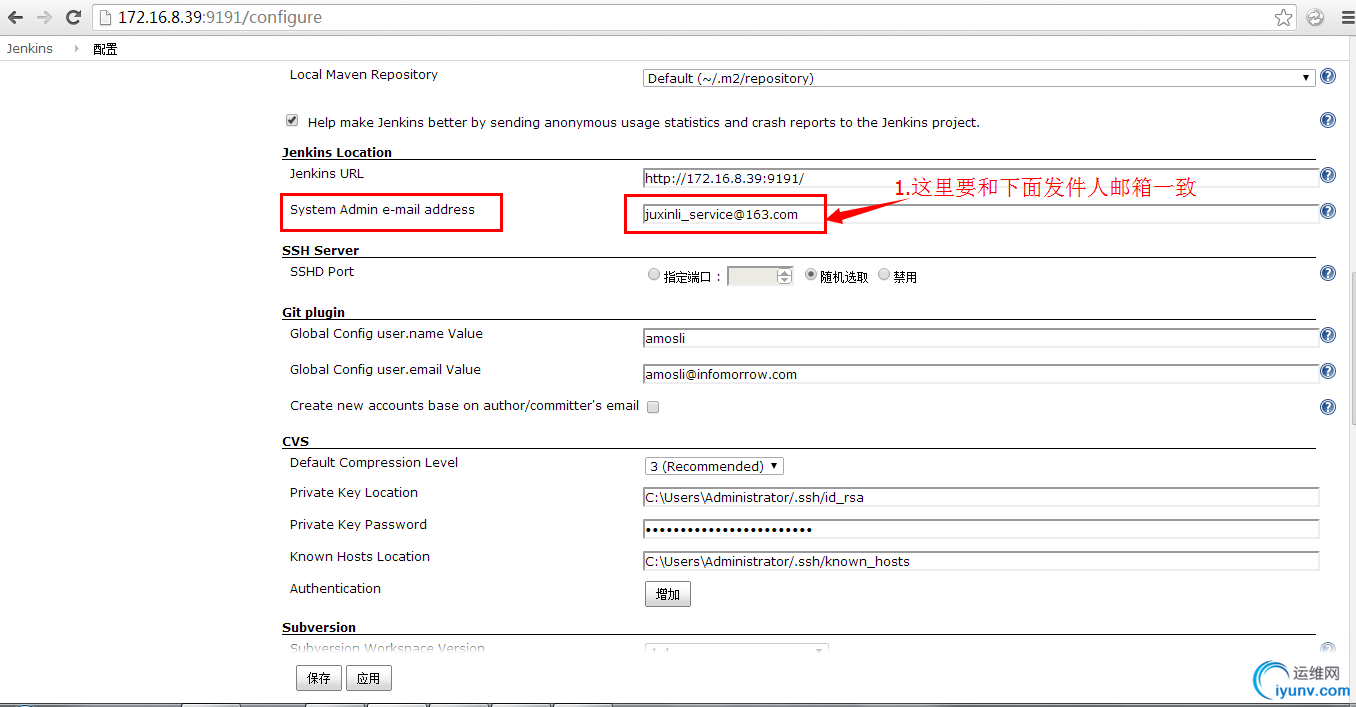This screenshot has height=707, width=1356.
Task: Click the System Admin e-mail address field
Action: tap(981, 214)
